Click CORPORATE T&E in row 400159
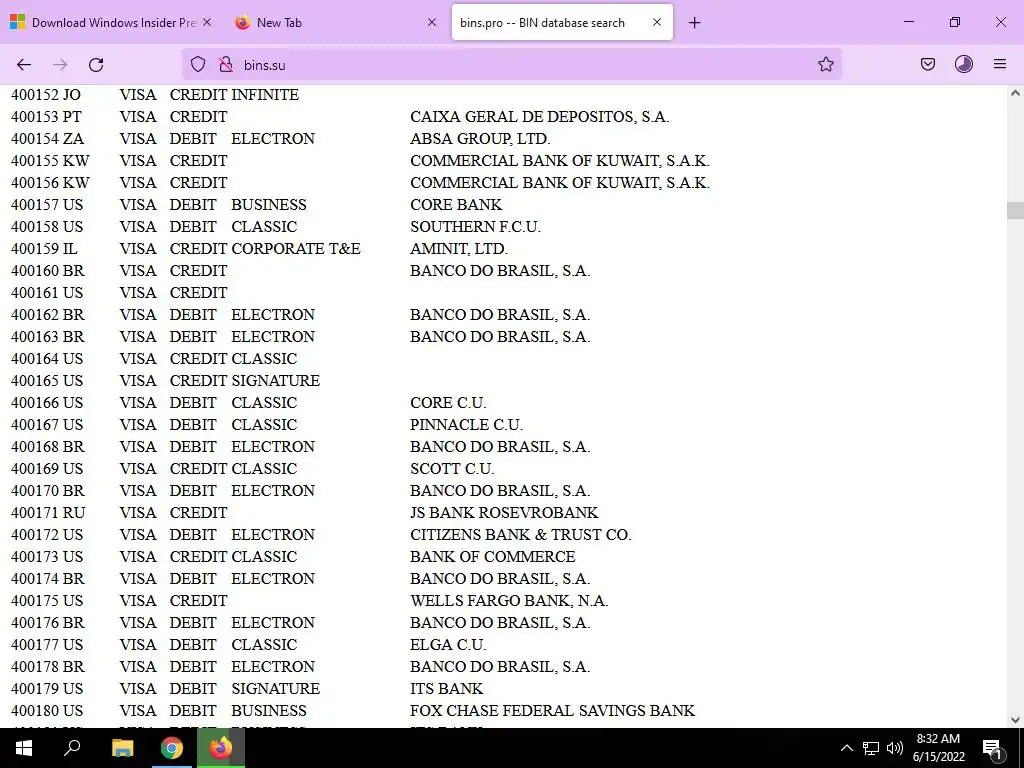The image size is (1024, 768). click(x=296, y=249)
